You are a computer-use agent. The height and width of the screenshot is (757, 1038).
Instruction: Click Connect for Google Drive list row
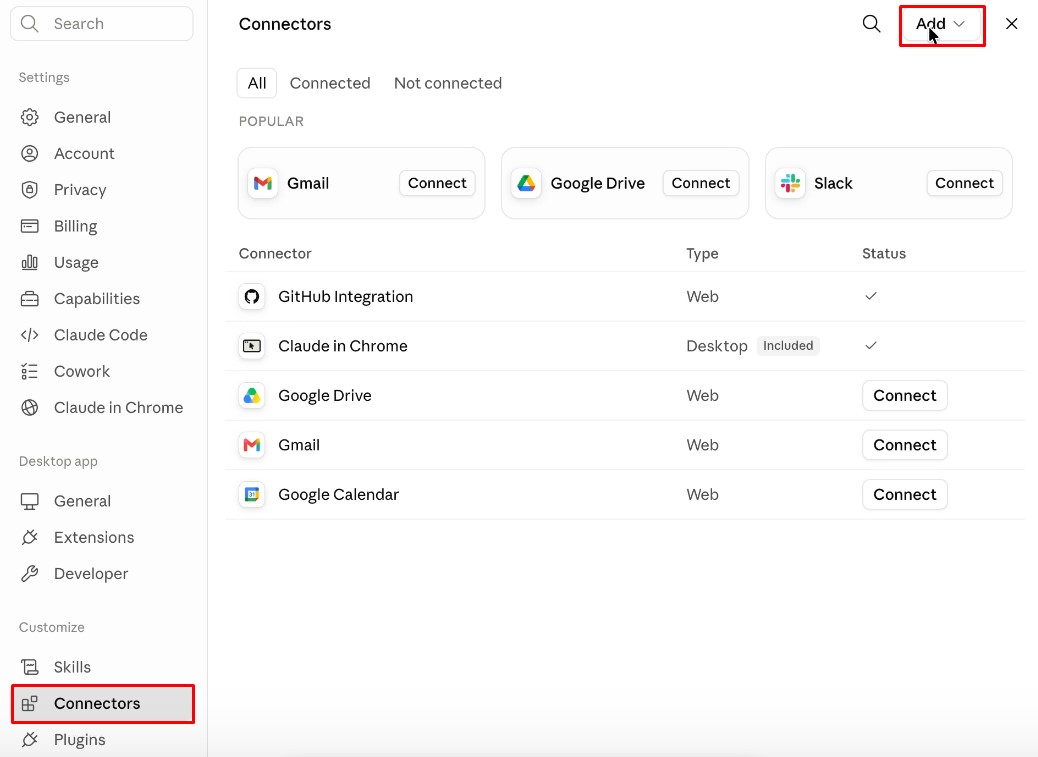click(904, 396)
